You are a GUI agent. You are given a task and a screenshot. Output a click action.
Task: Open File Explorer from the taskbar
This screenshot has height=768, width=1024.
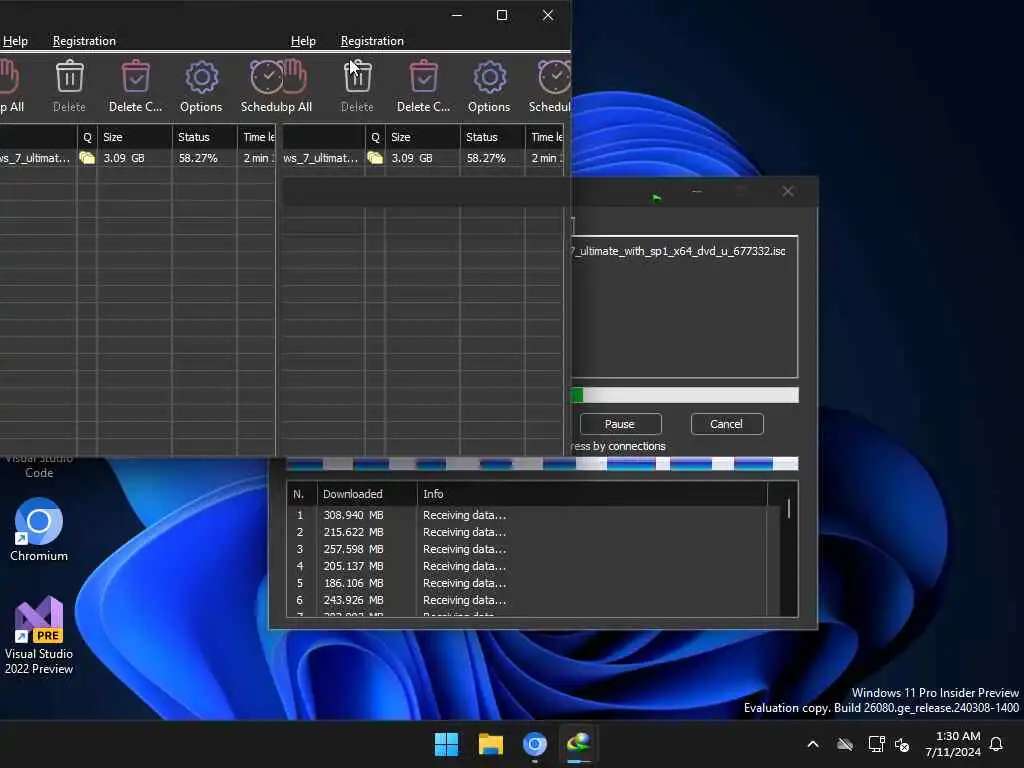[x=490, y=744]
